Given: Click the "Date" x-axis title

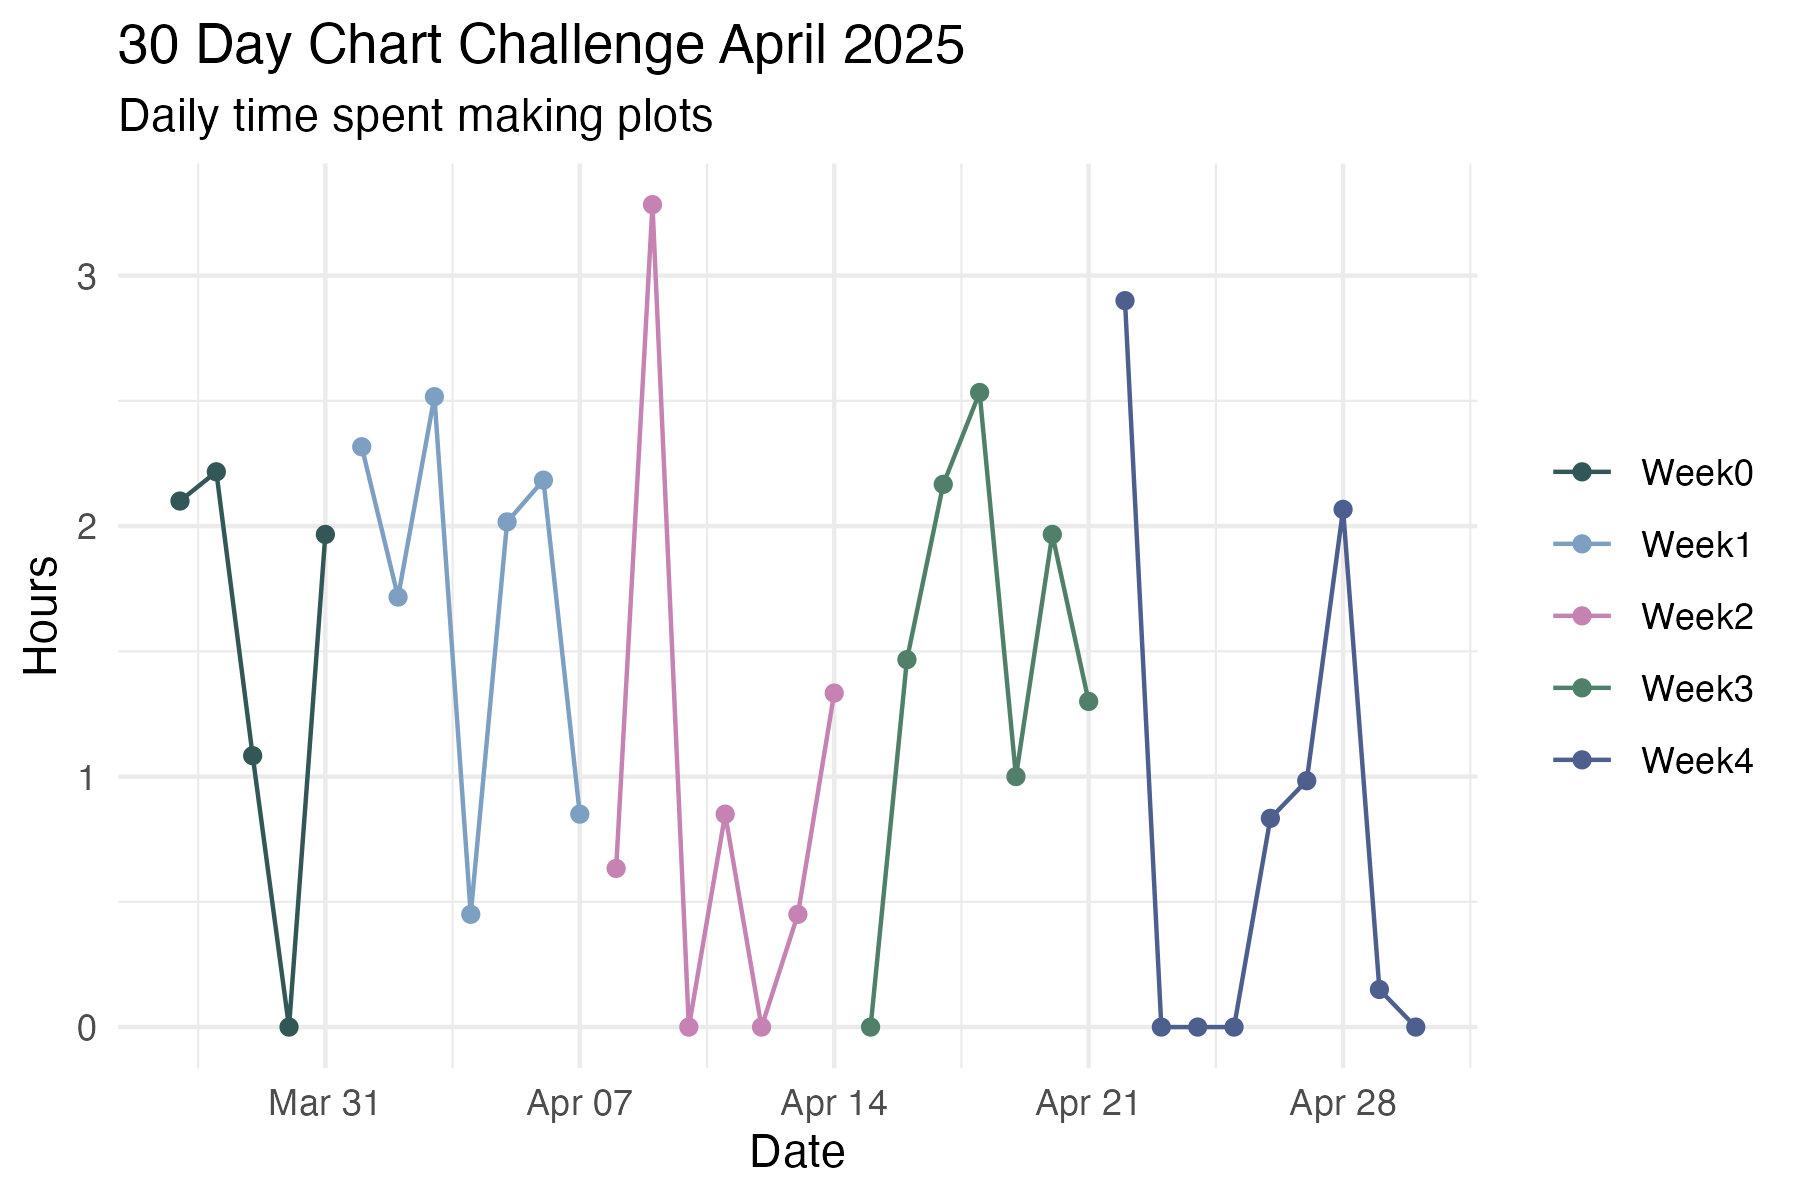Looking at the screenshot, I should pyautogui.click(x=797, y=1152).
